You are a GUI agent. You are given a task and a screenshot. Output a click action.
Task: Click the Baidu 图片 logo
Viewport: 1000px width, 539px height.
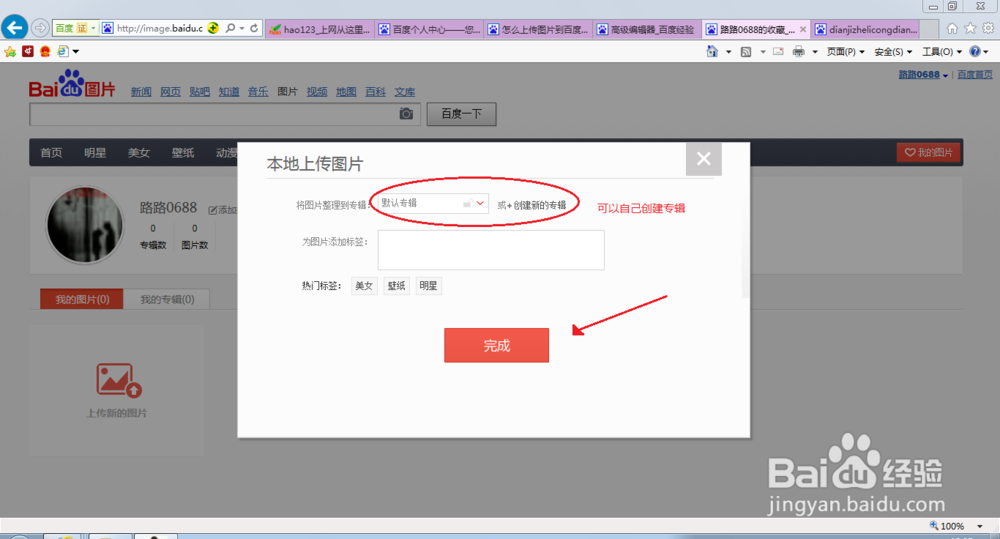click(72, 84)
